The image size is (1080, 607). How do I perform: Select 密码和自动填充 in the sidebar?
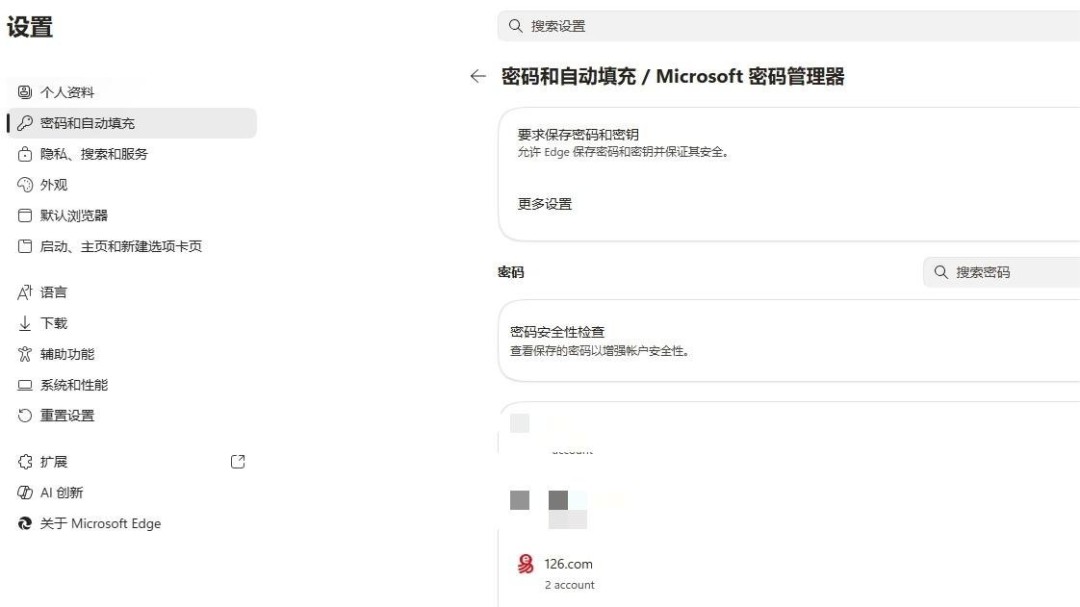[132, 123]
